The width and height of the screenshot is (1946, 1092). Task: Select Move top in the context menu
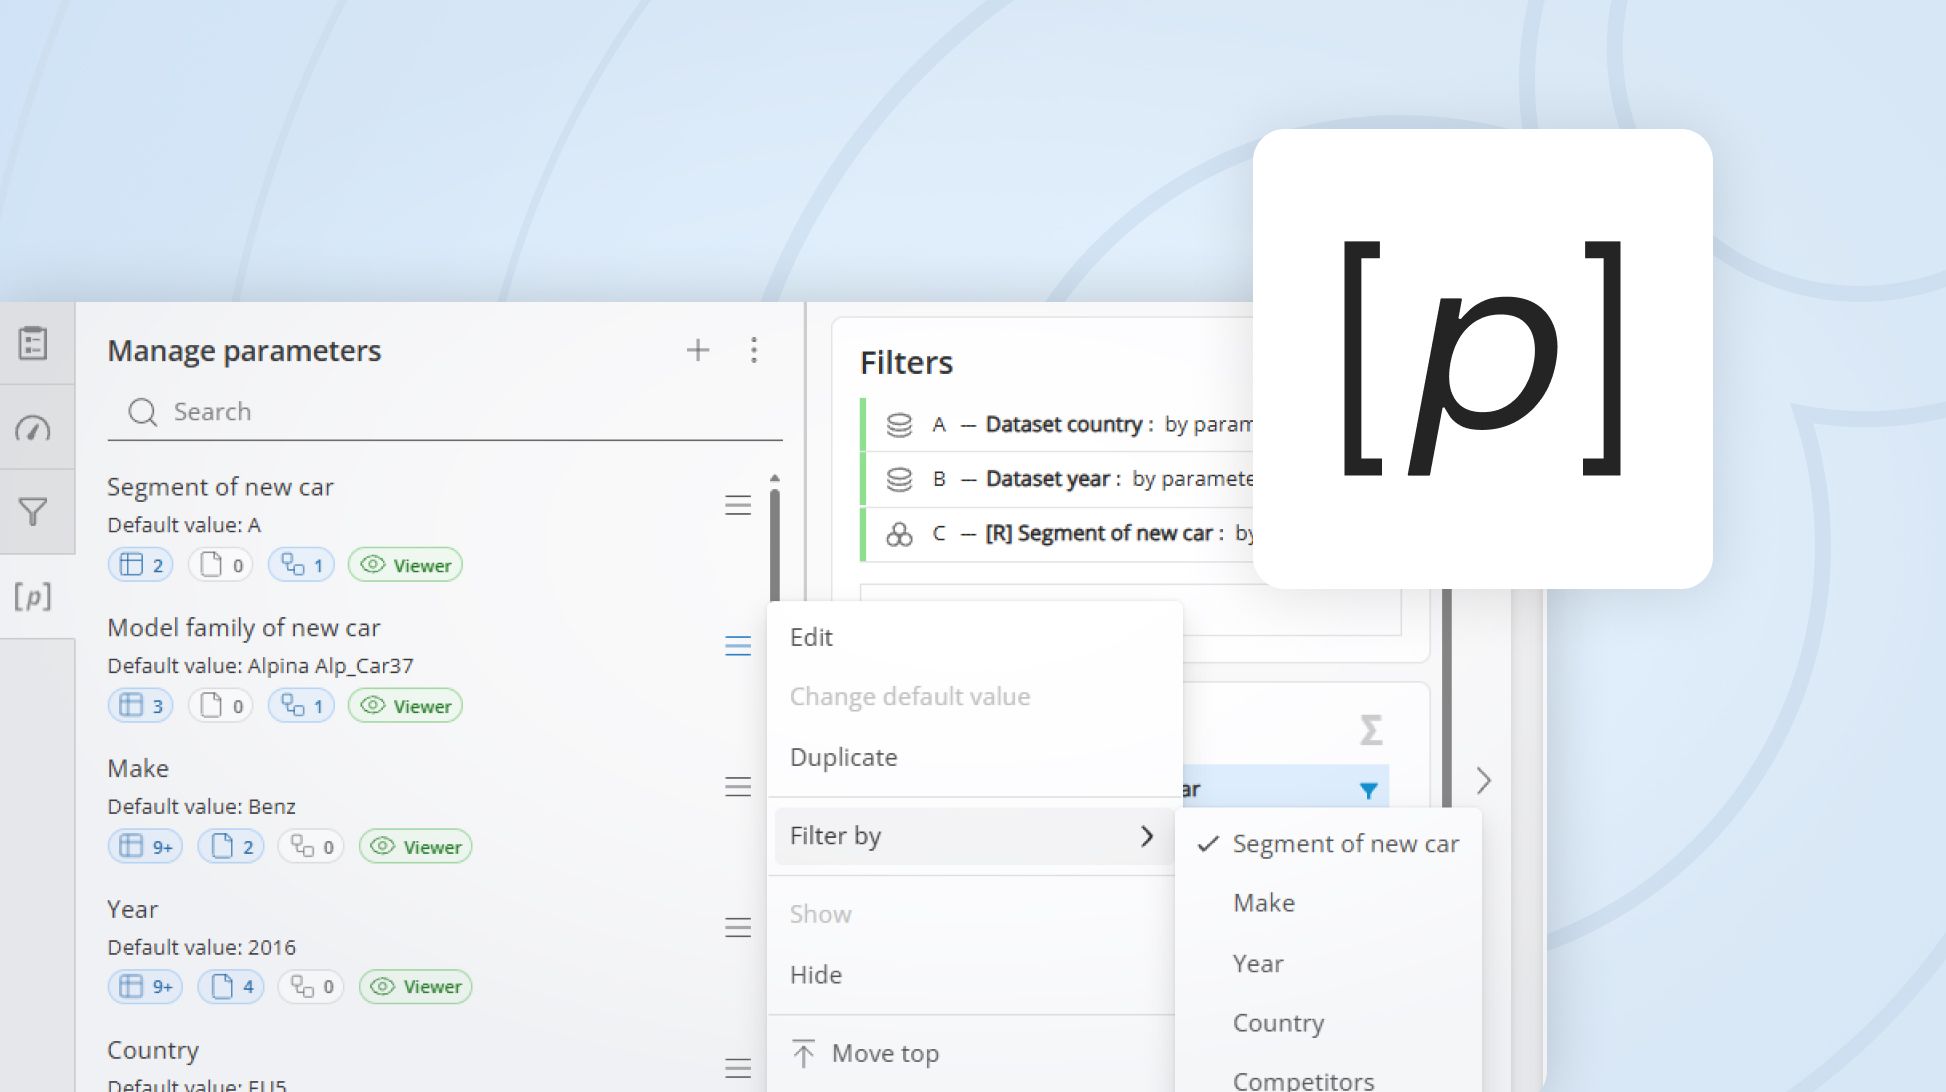[884, 1052]
